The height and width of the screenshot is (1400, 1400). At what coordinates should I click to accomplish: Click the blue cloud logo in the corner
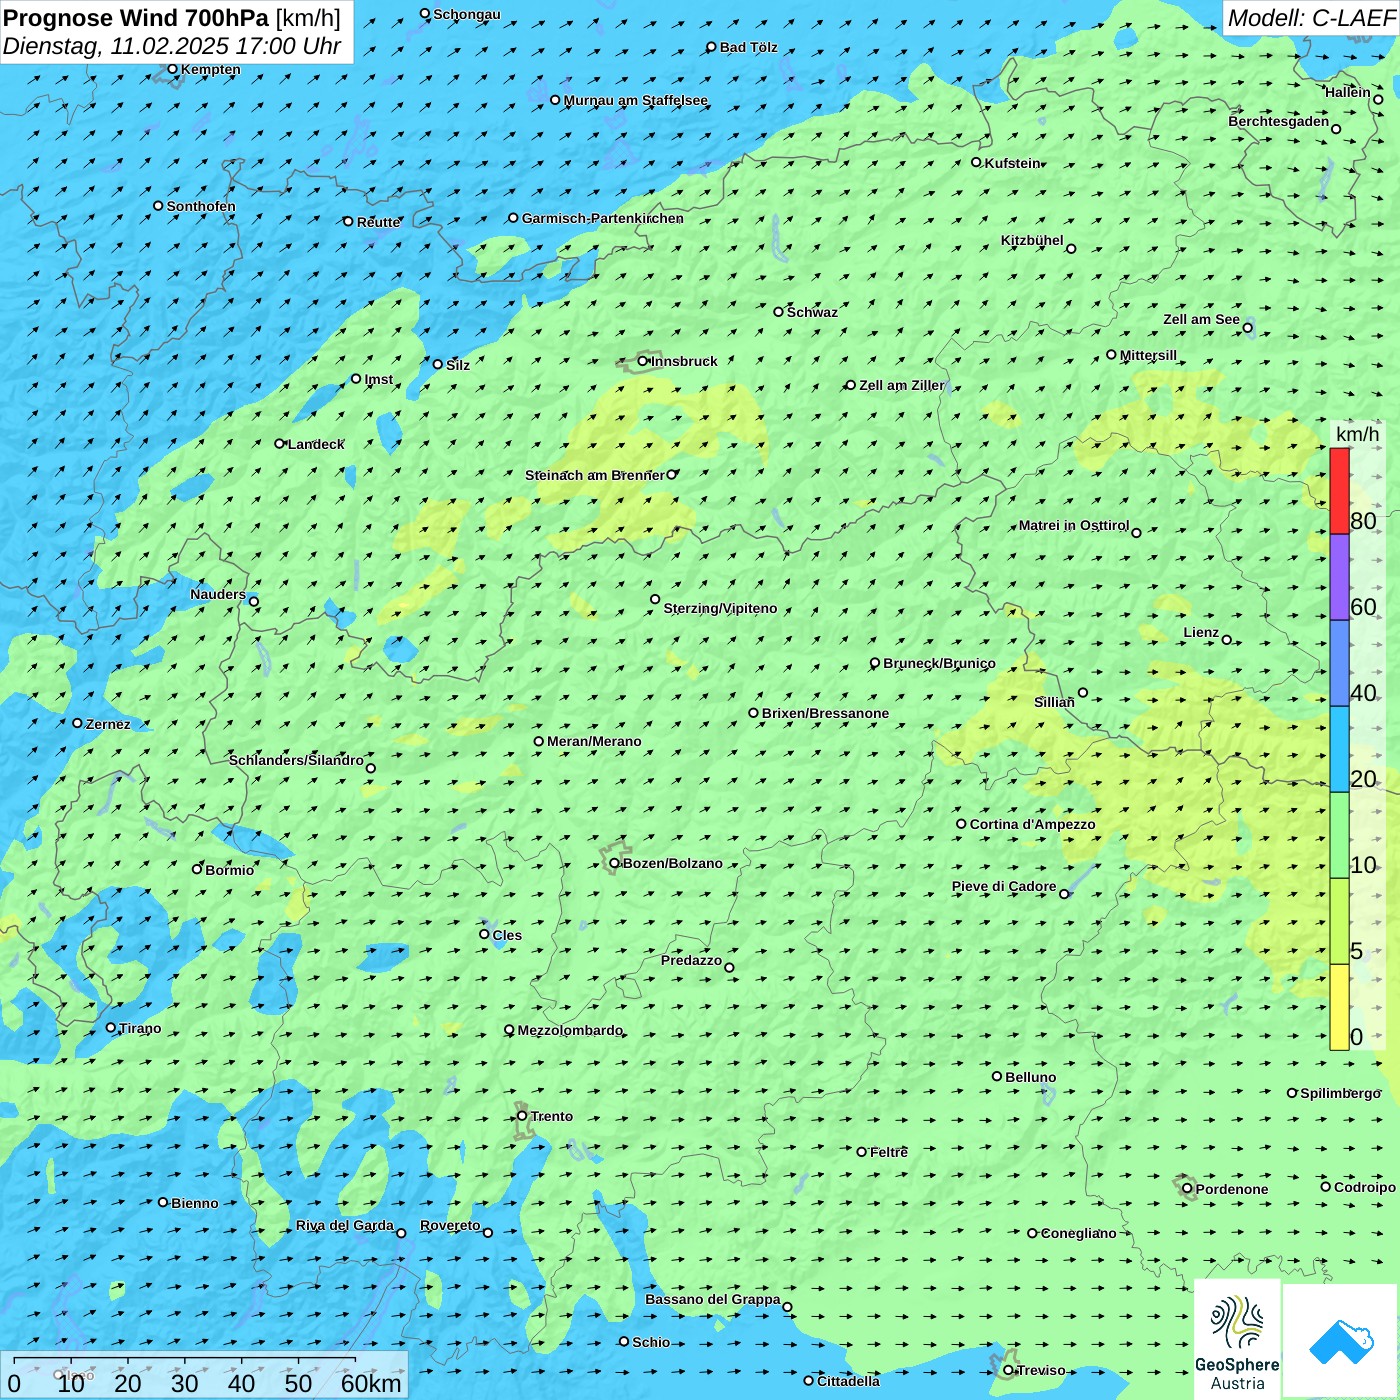point(1340,1342)
